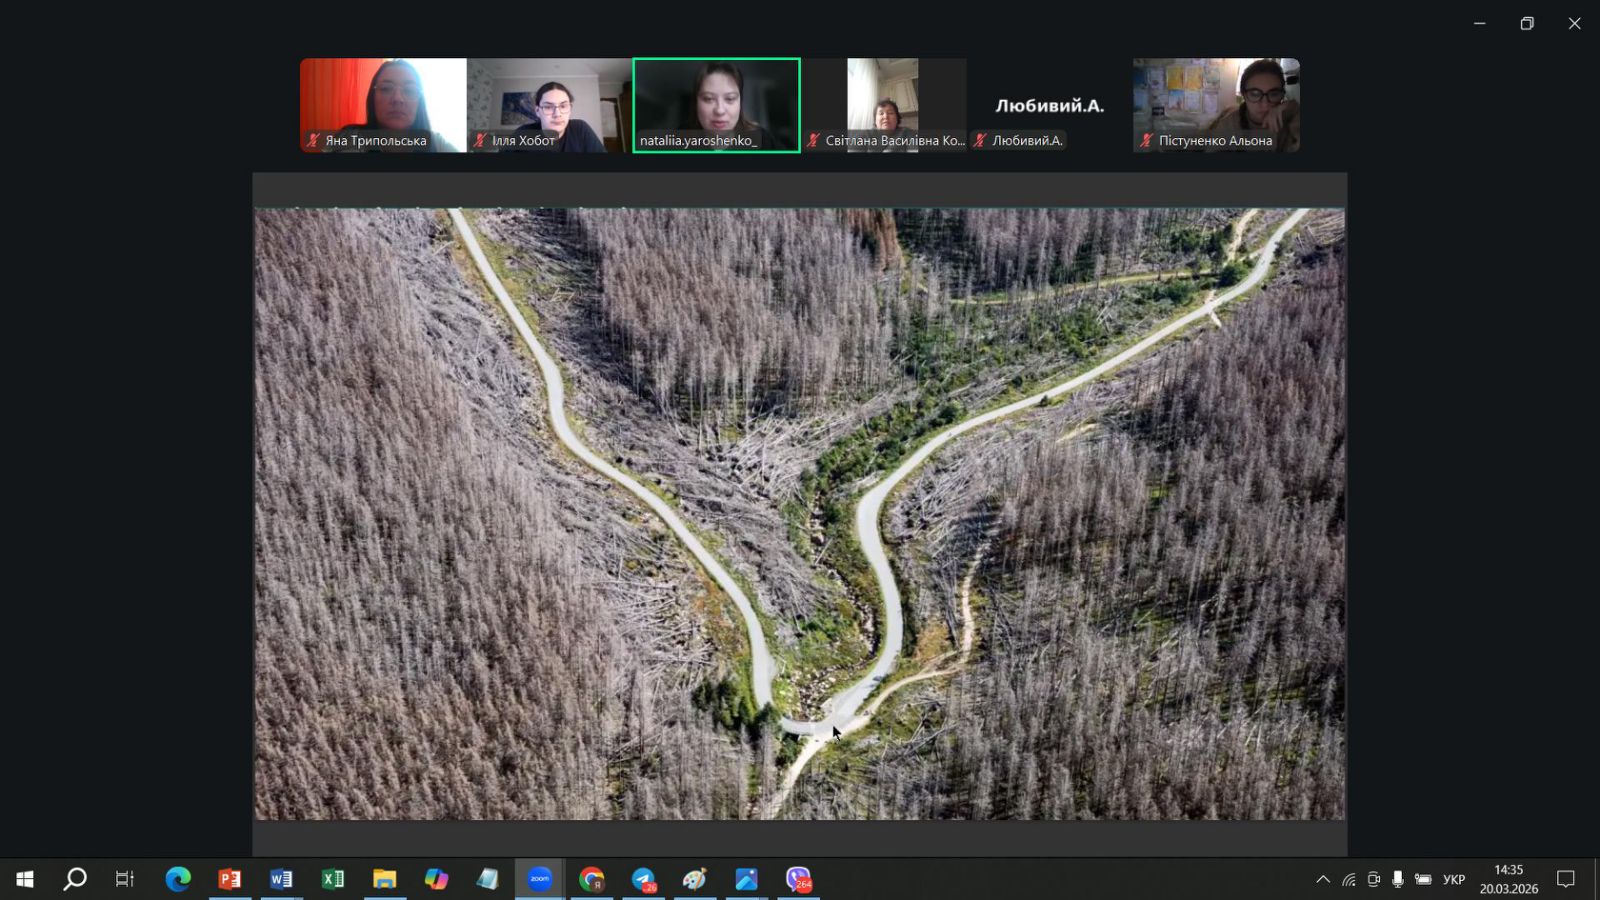Click the camera-in-use tray icon

click(1374, 879)
